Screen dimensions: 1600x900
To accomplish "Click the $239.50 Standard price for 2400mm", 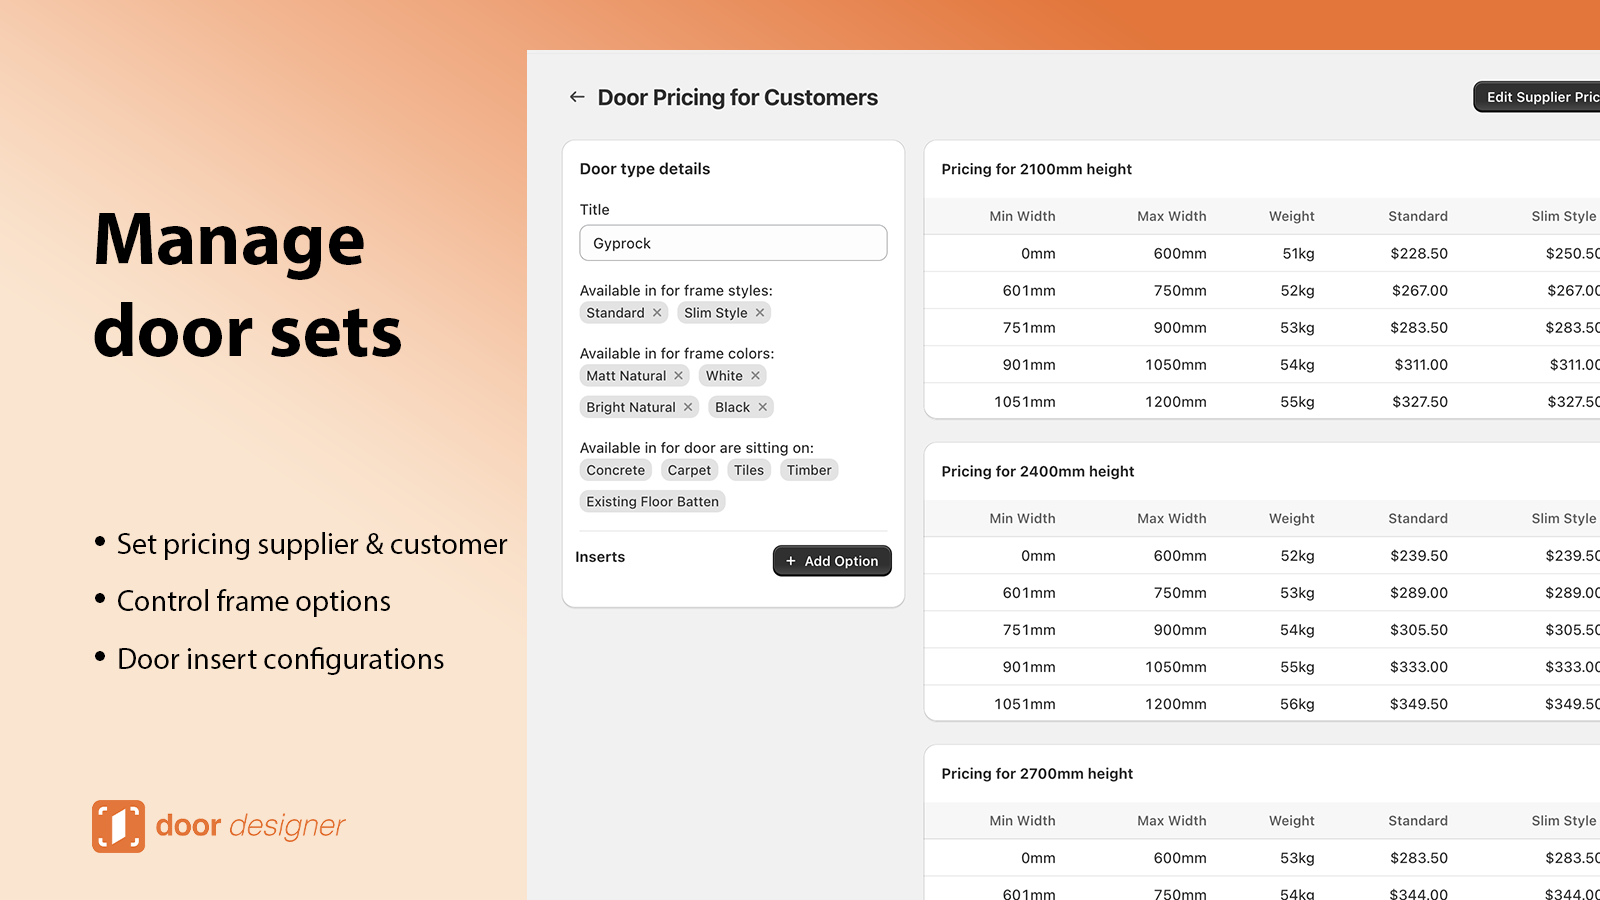I will pyautogui.click(x=1419, y=556).
